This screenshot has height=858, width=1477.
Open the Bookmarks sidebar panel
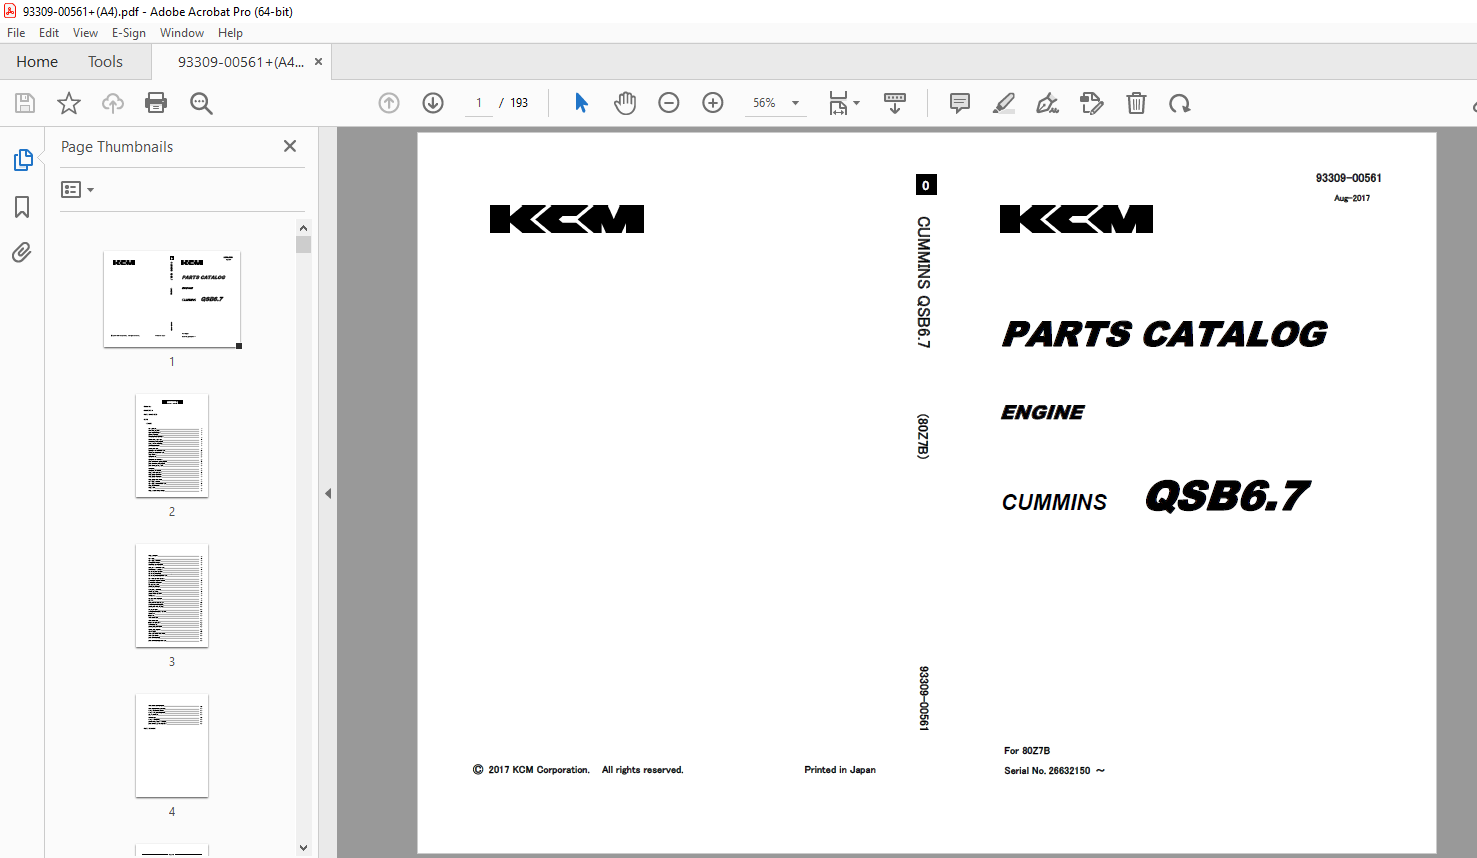(22, 207)
